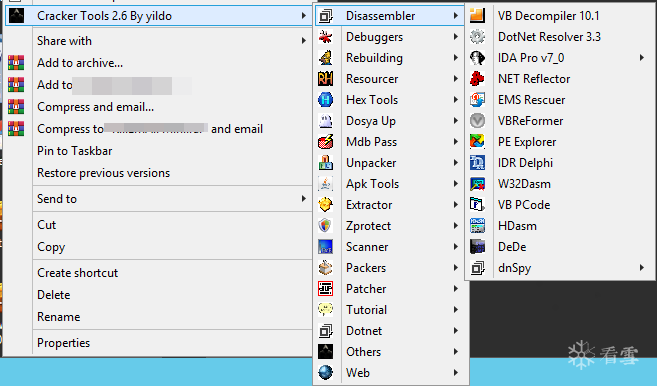Click the Rebuilding icon
Screen dimensions: 657x386
326,58
